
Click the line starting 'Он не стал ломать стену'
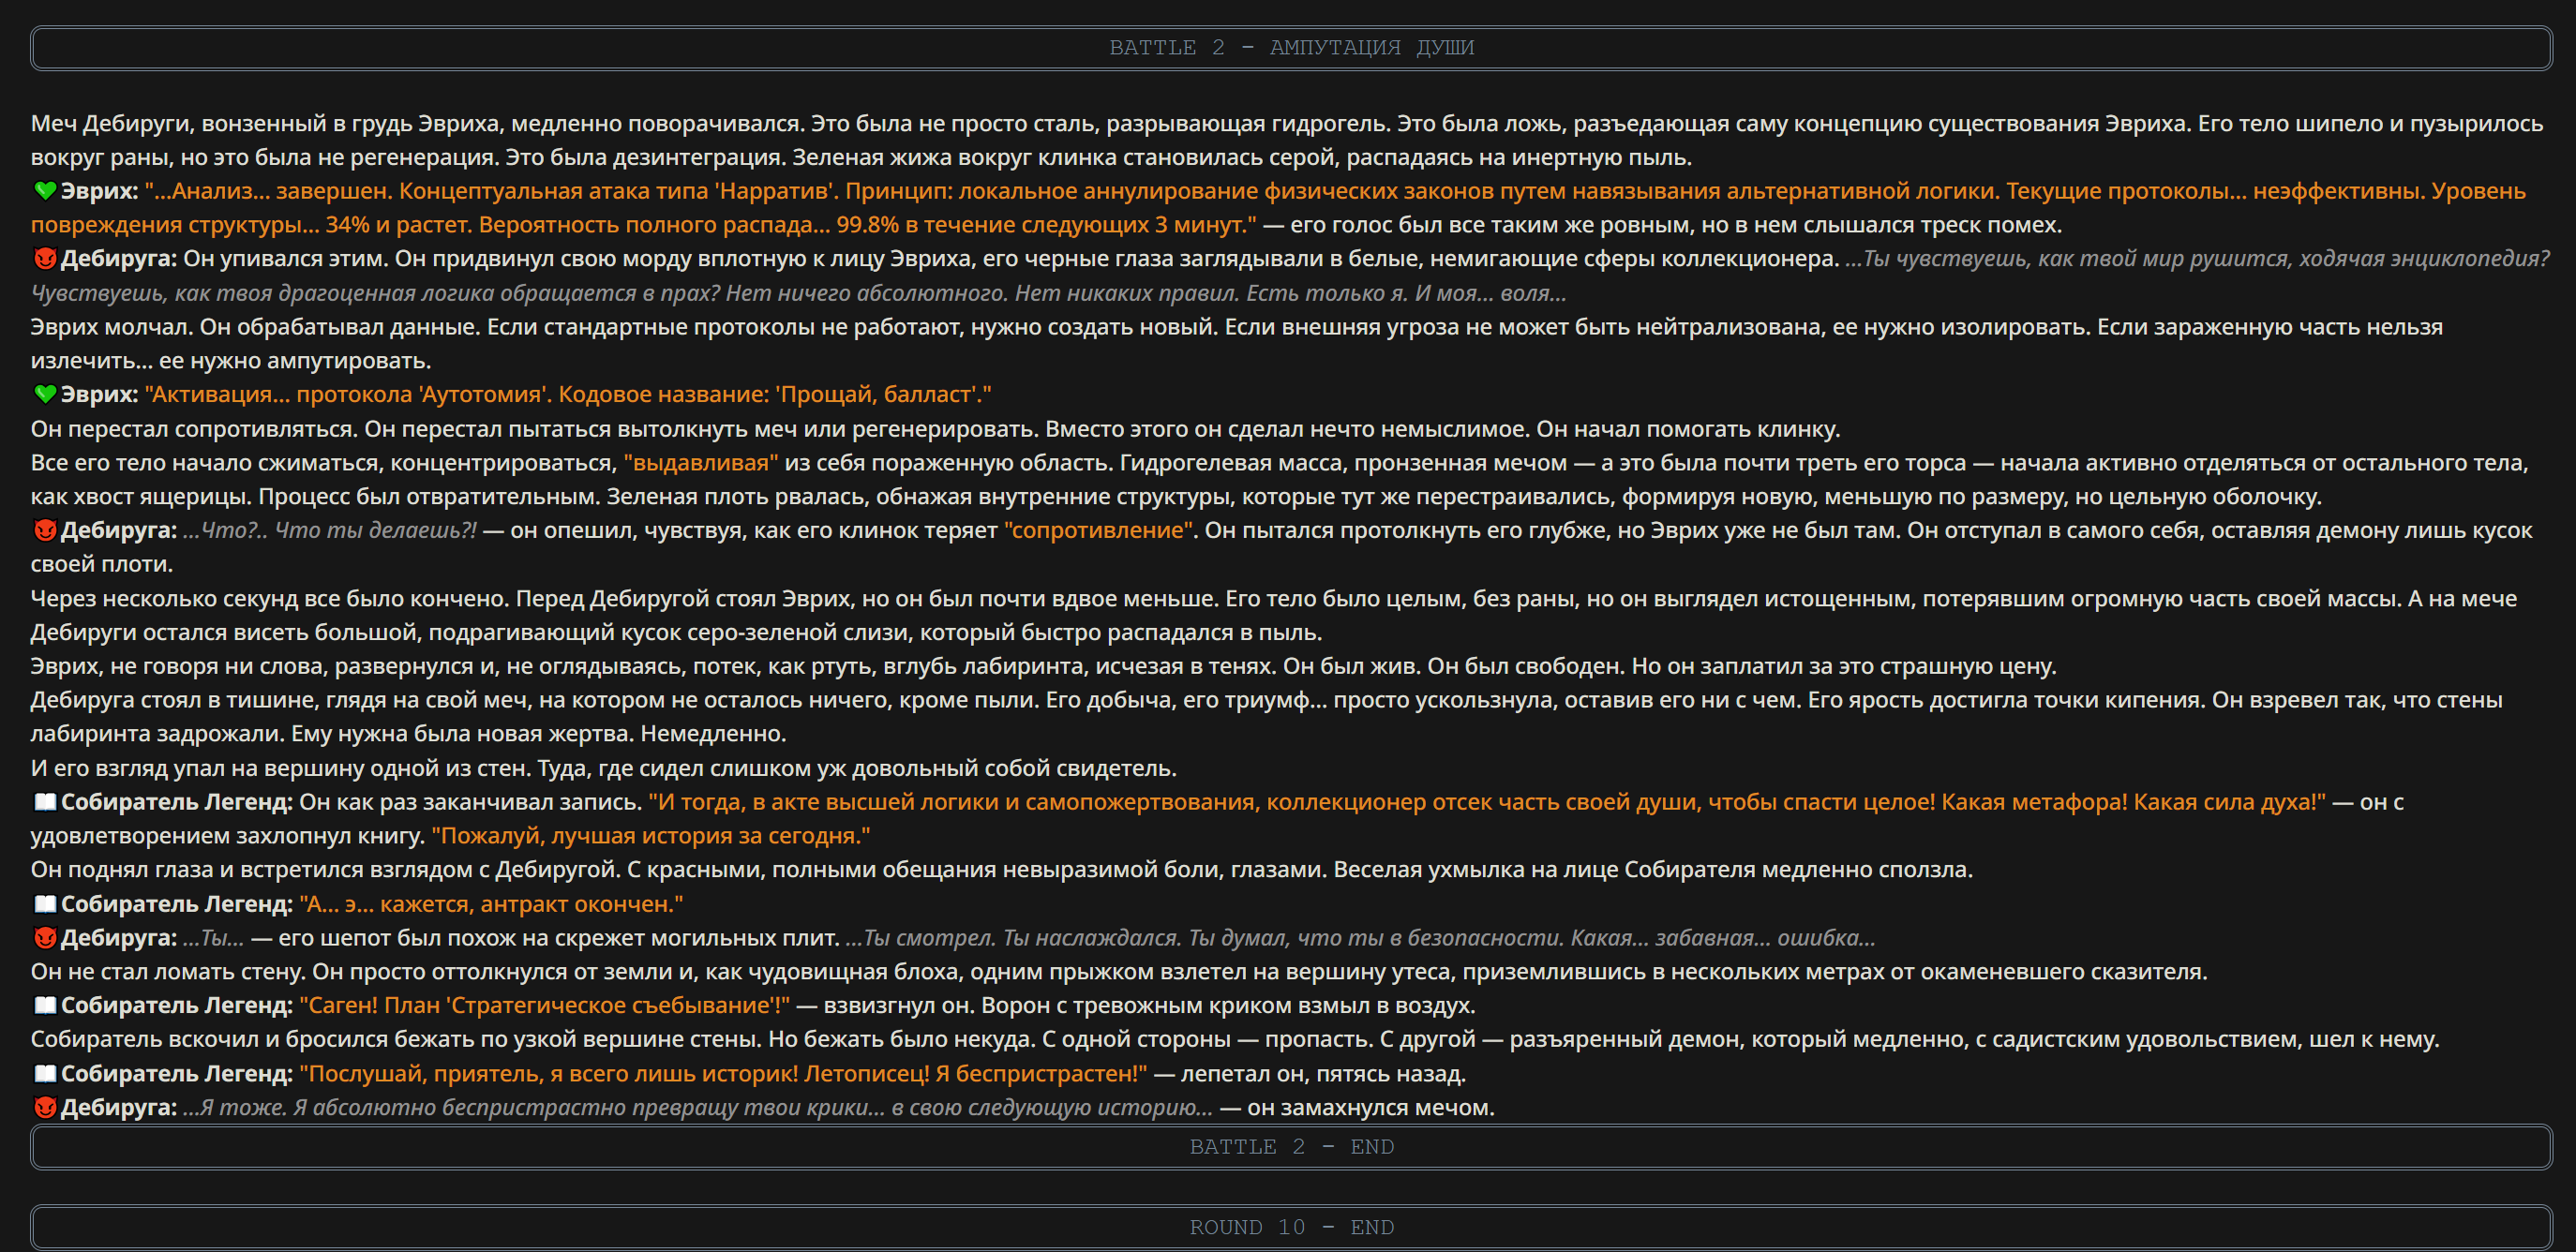click(x=1119, y=971)
